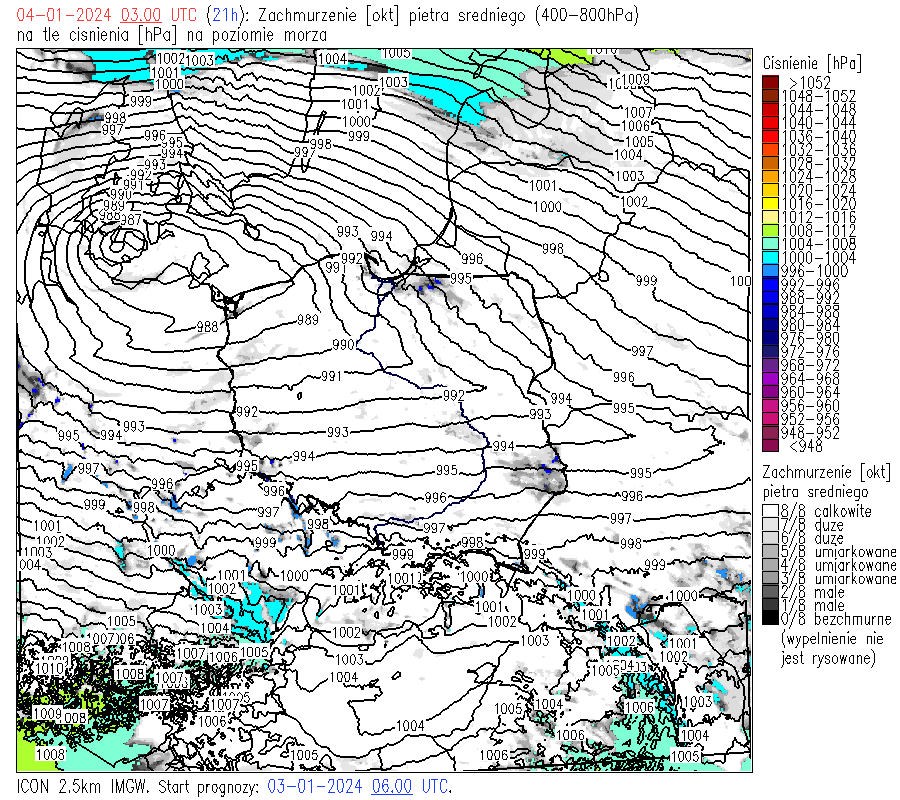Click the >1052 dark red pressure swatch
Image resolution: width=900 pixels, height=800 pixels.
click(770, 82)
